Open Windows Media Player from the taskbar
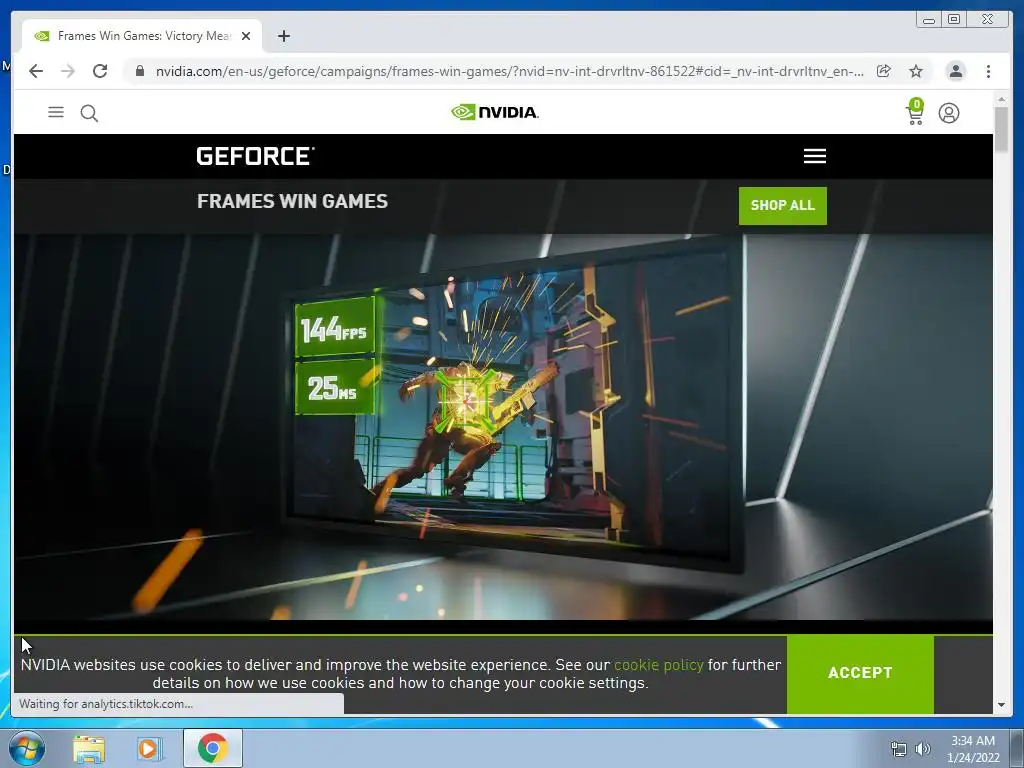The image size is (1024, 768). click(149, 748)
